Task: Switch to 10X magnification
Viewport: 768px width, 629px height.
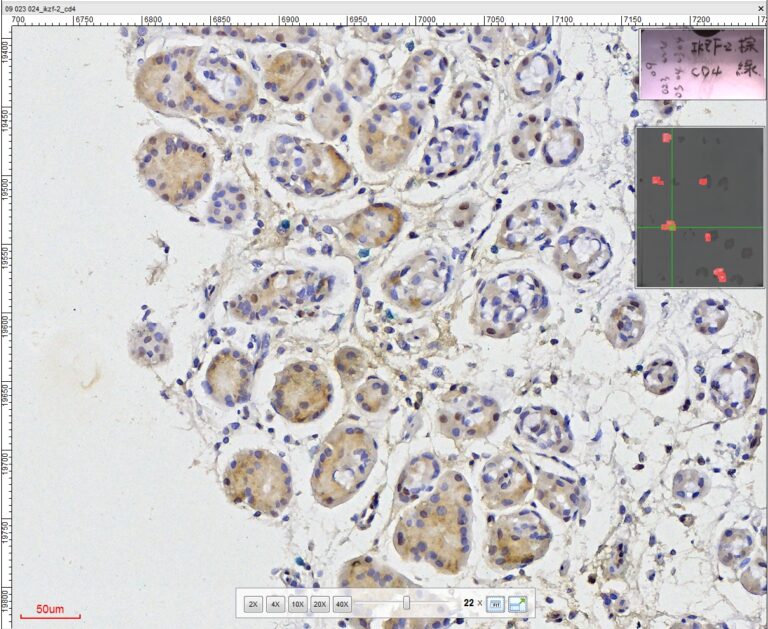Action: (x=297, y=604)
